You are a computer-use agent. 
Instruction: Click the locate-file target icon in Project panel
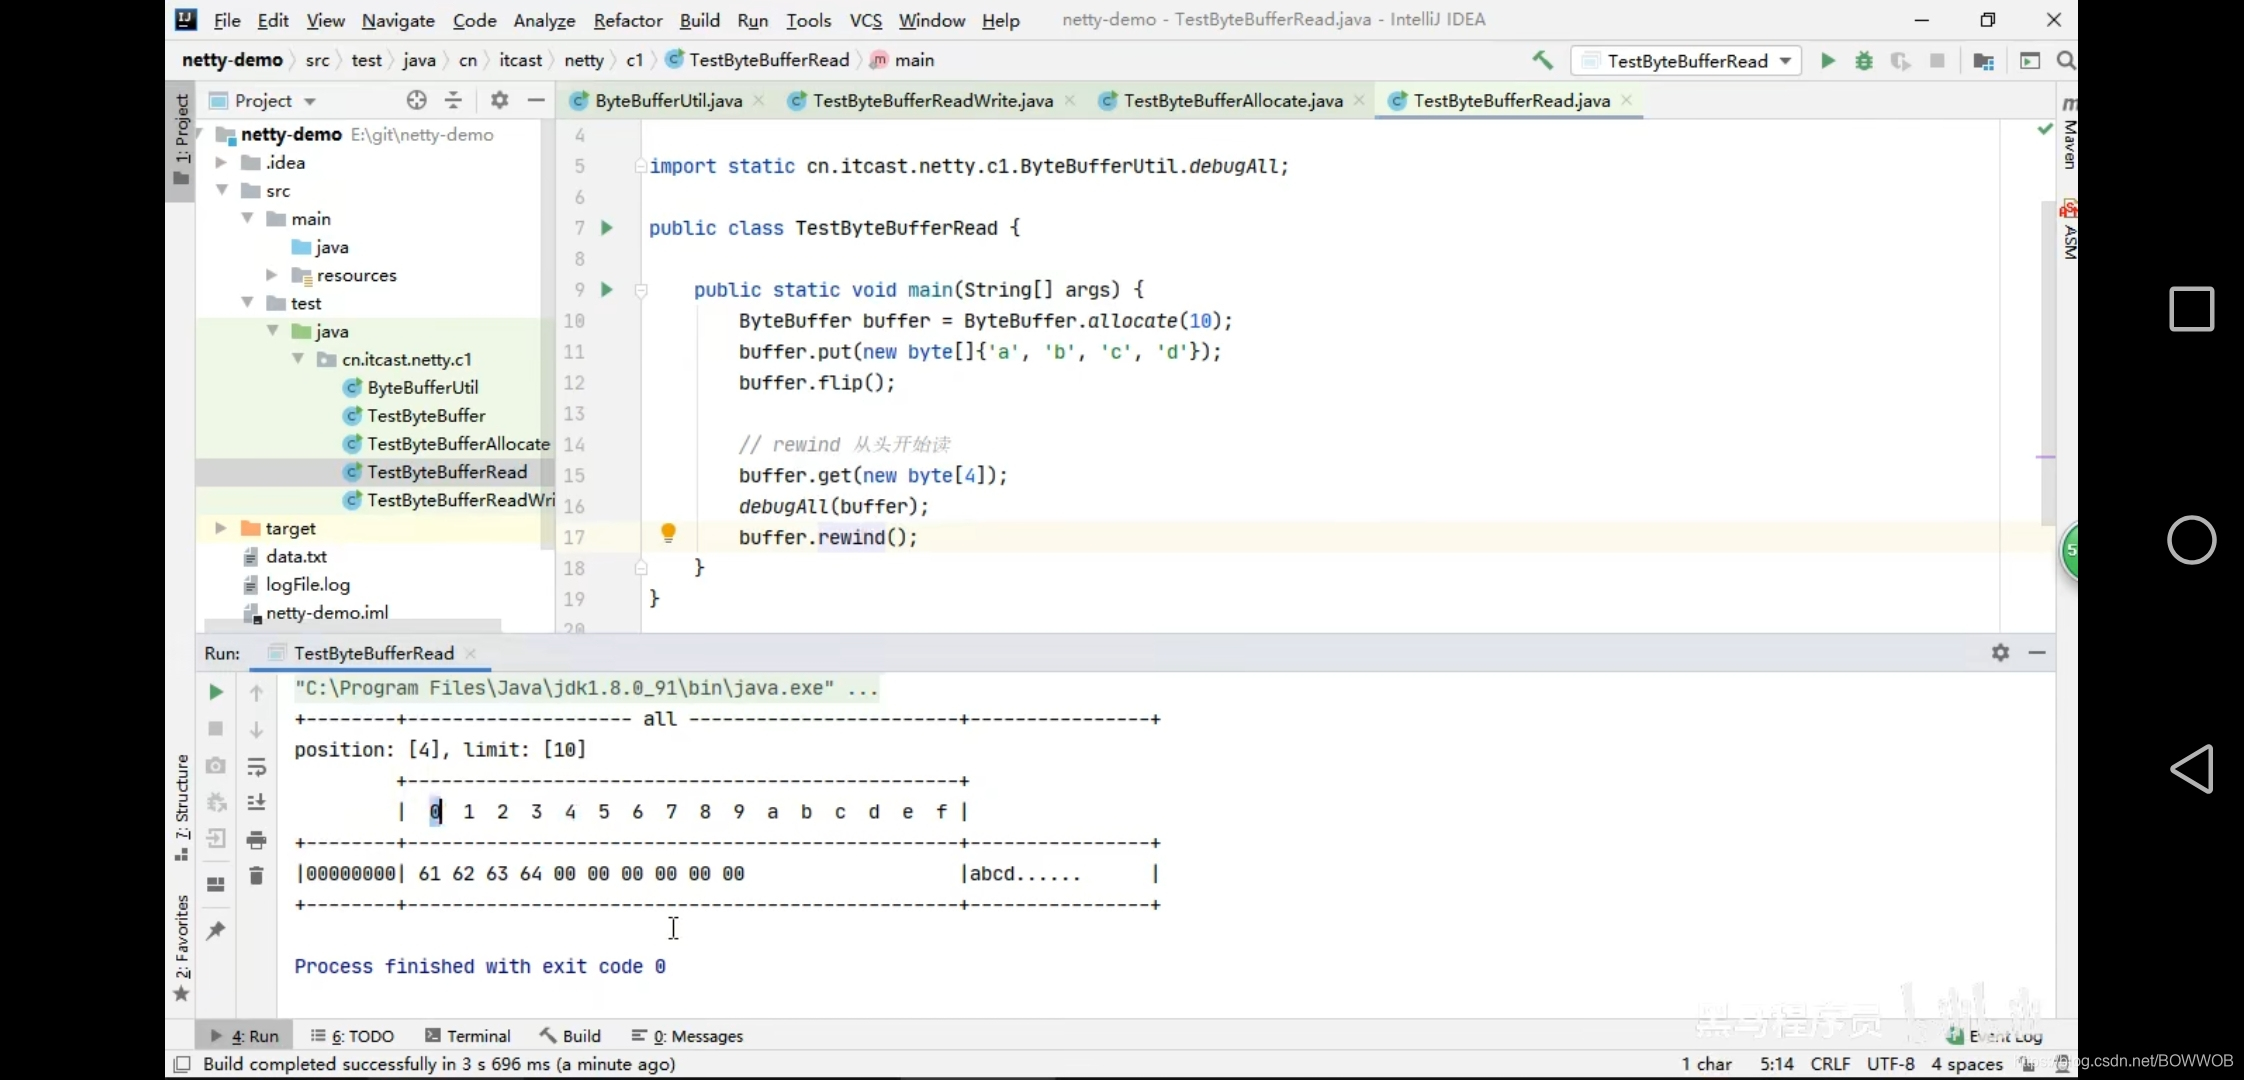click(417, 100)
